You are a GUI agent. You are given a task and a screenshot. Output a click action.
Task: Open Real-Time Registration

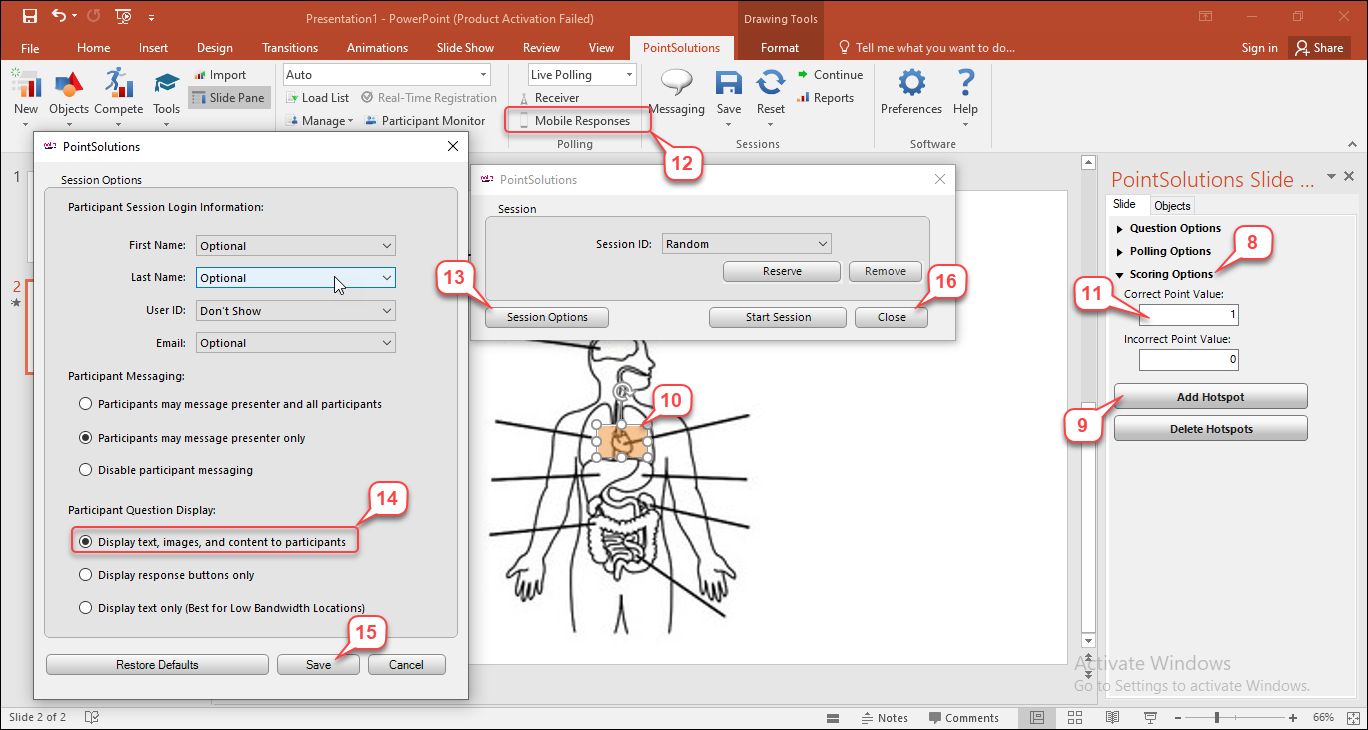coord(428,98)
